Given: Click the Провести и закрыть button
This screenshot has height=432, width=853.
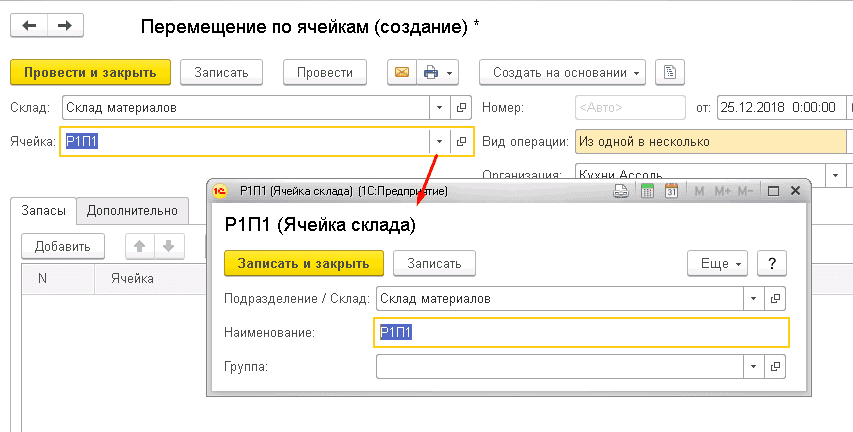Looking at the screenshot, I should (x=90, y=72).
